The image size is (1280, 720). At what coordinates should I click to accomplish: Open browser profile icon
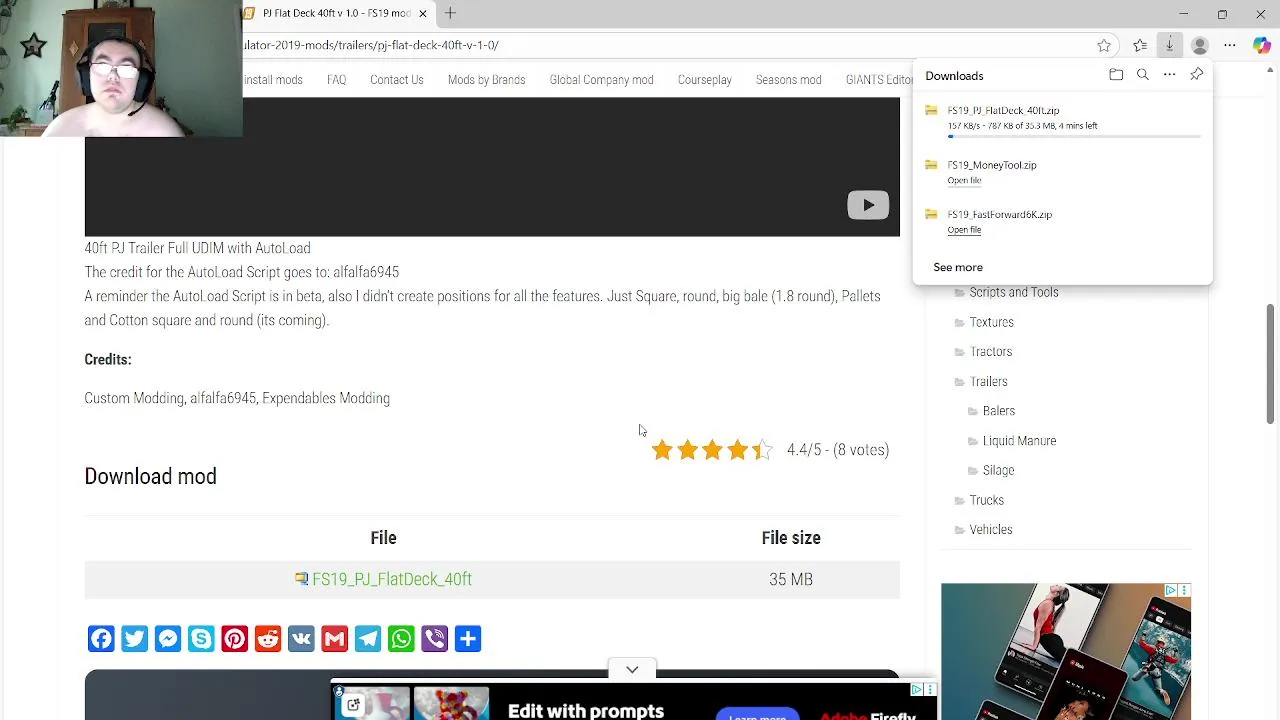pos(1200,45)
